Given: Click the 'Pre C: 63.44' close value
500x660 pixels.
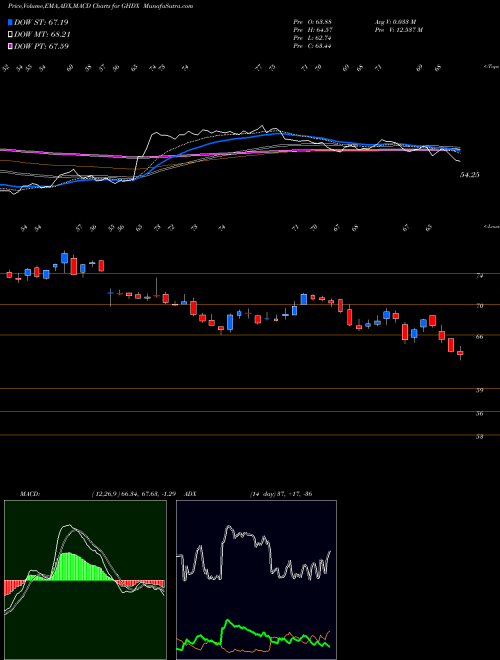Looking at the screenshot, I should pos(313,46).
